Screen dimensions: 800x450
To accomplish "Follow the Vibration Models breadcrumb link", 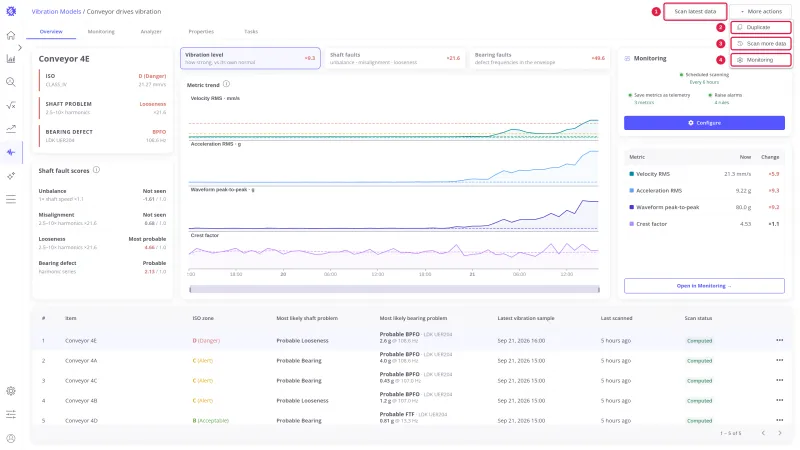I will click(x=56, y=11).
